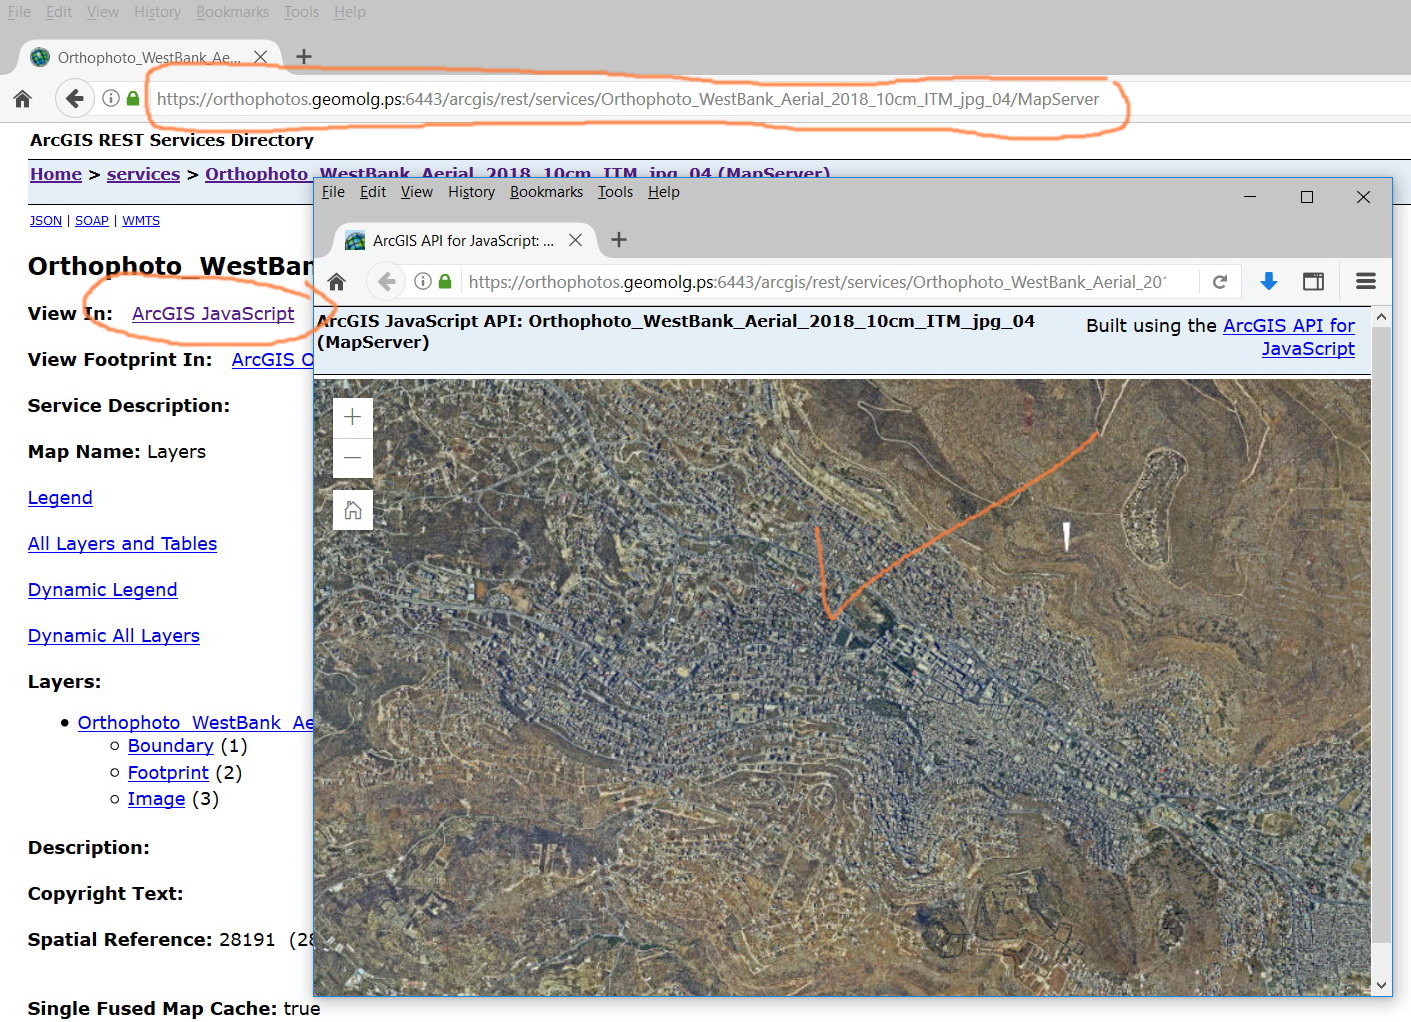Zoom out on the map with minus button
This screenshot has width=1411, height=1022.
pyautogui.click(x=352, y=458)
